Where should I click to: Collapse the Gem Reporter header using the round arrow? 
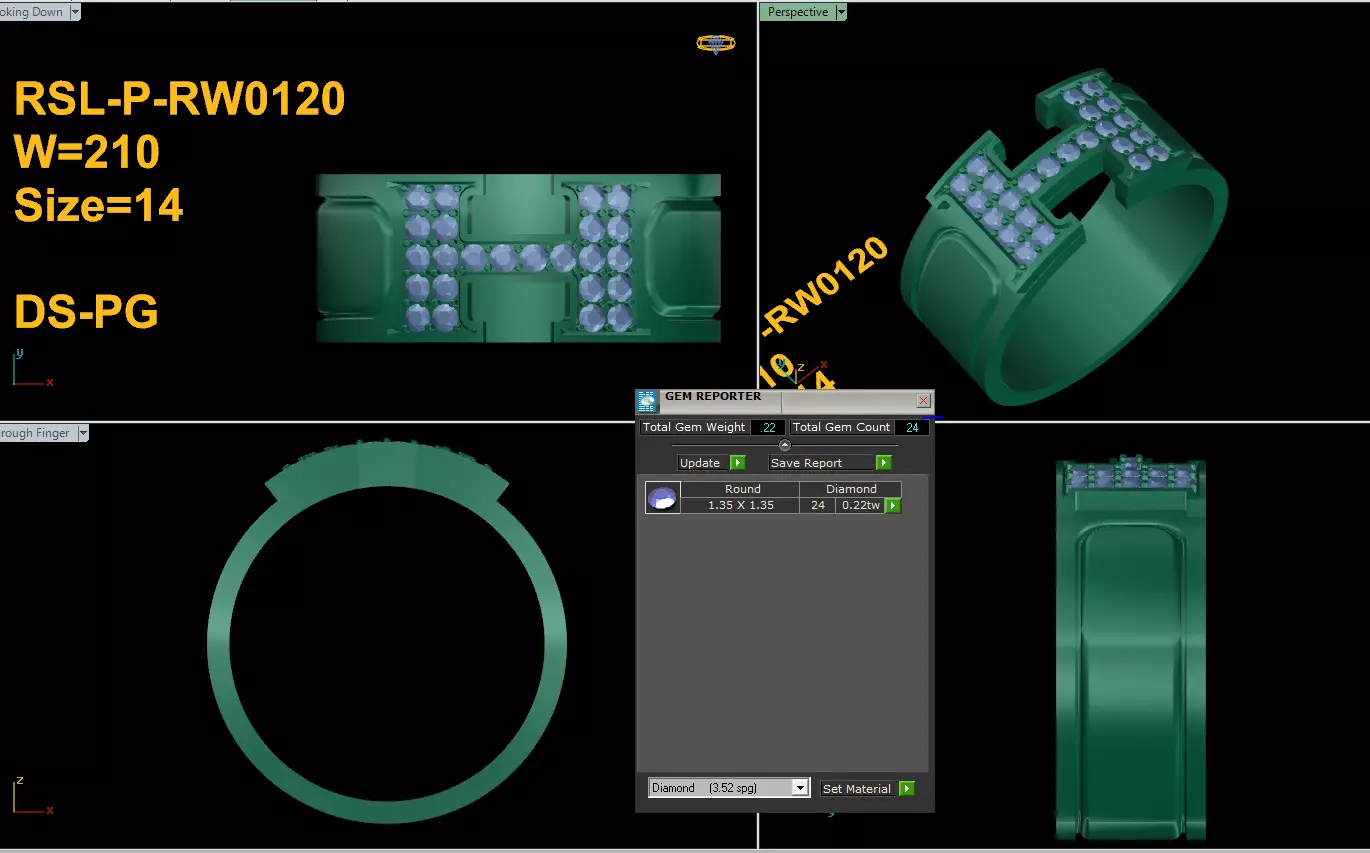pos(785,445)
